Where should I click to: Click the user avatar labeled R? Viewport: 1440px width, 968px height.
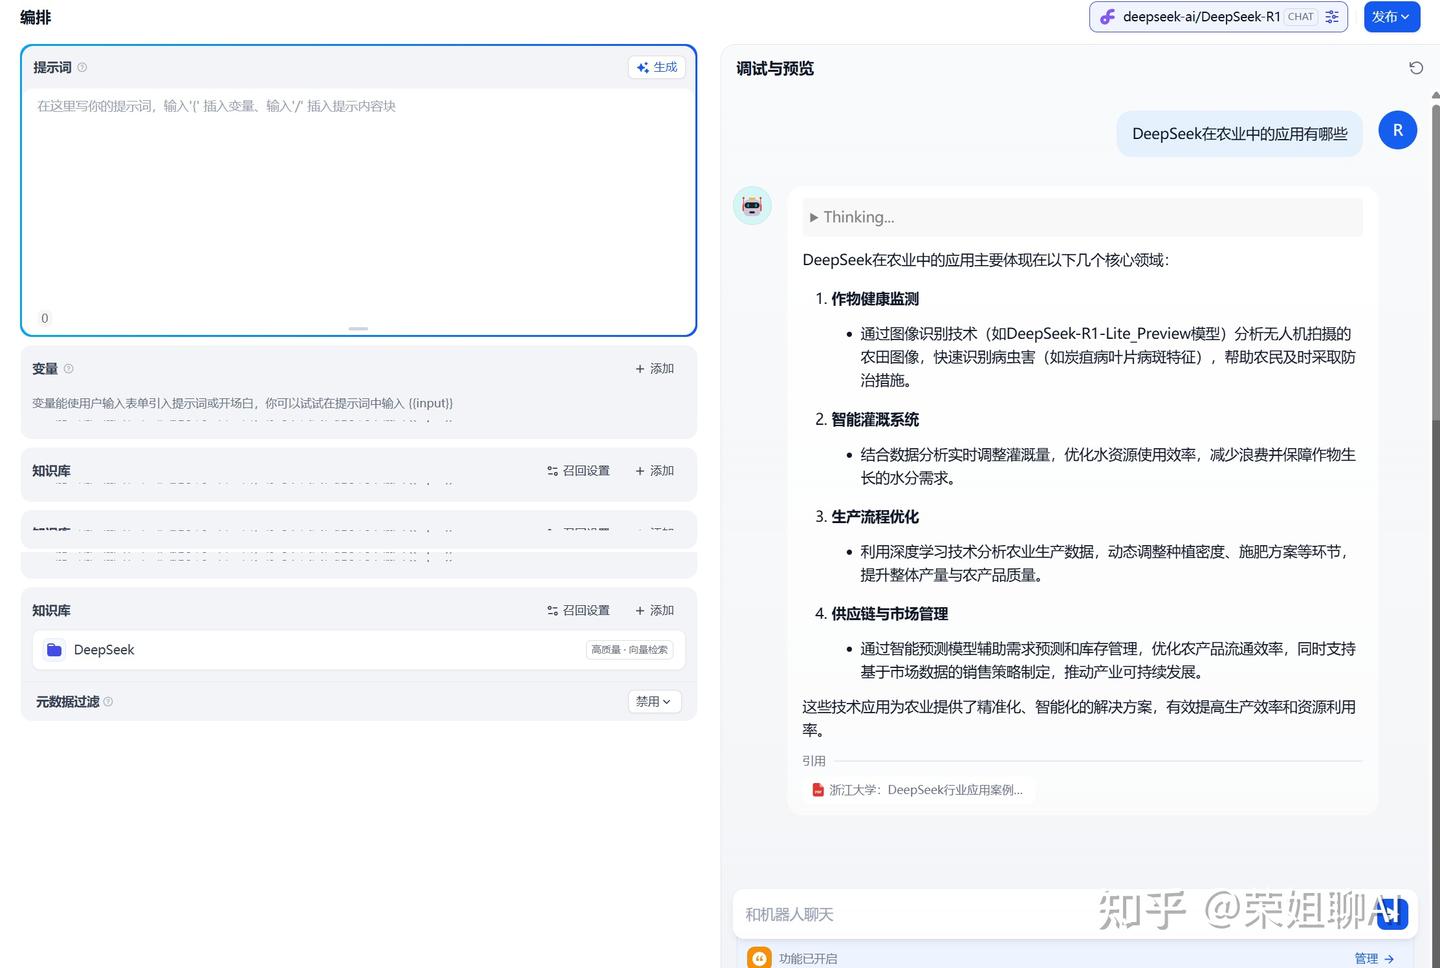tap(1397, 130)
